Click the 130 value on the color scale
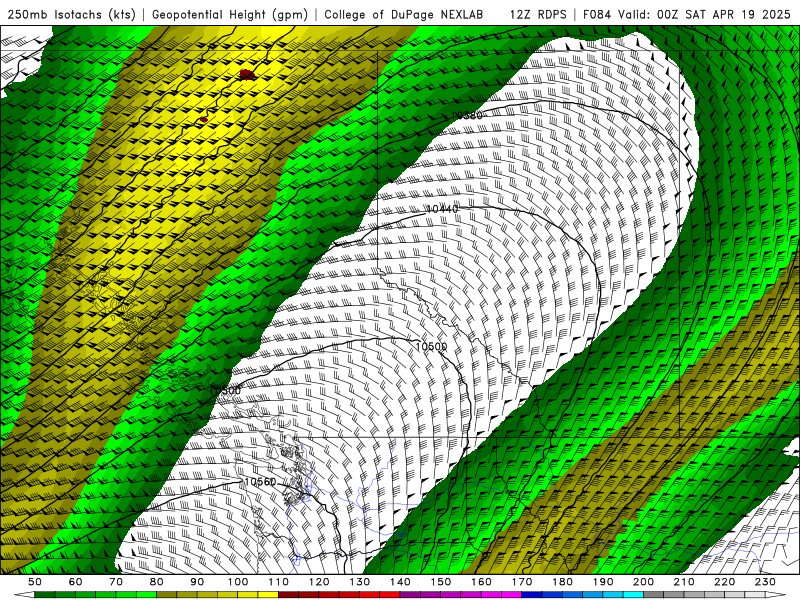This screenshot has width=800, height=600. (x=360, y=582)
